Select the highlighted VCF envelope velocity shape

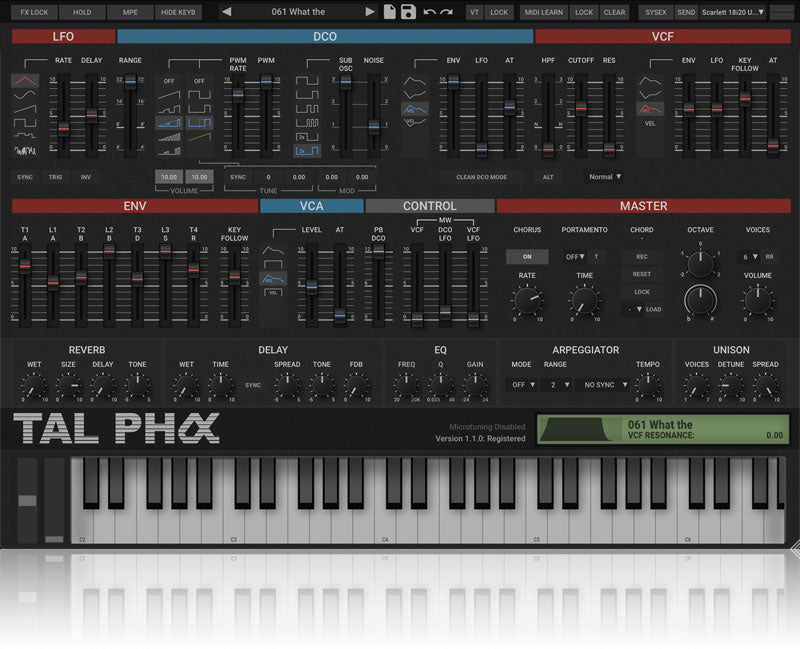(650, 109)
